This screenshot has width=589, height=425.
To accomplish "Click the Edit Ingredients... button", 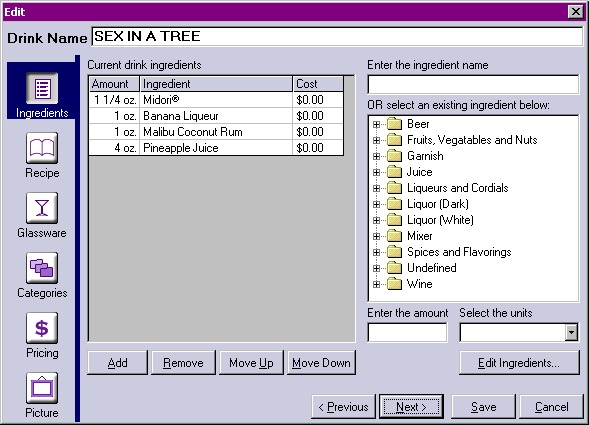I will pyautogui.click(x=519, y=363).
